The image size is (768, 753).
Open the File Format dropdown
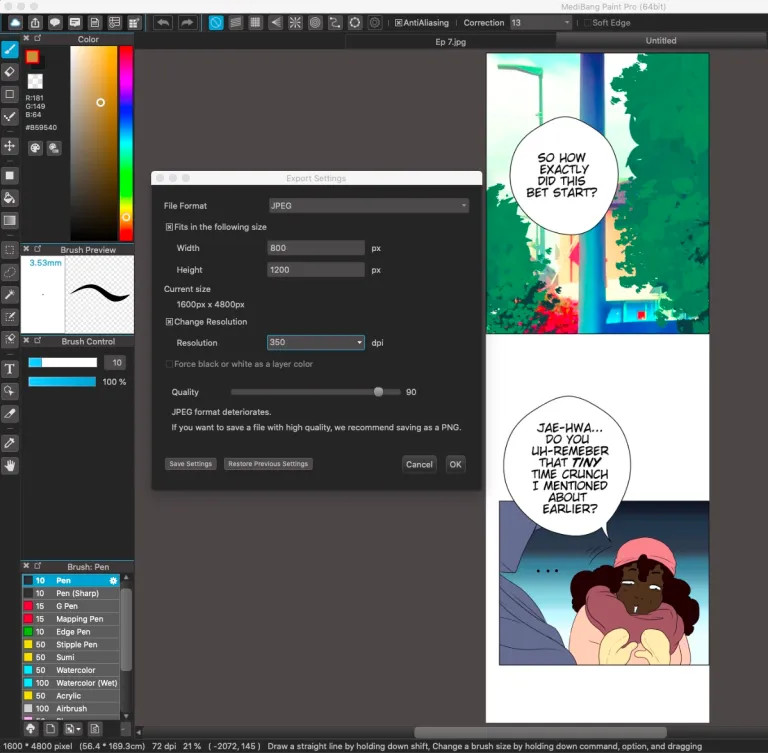click(x=368, y=206)
